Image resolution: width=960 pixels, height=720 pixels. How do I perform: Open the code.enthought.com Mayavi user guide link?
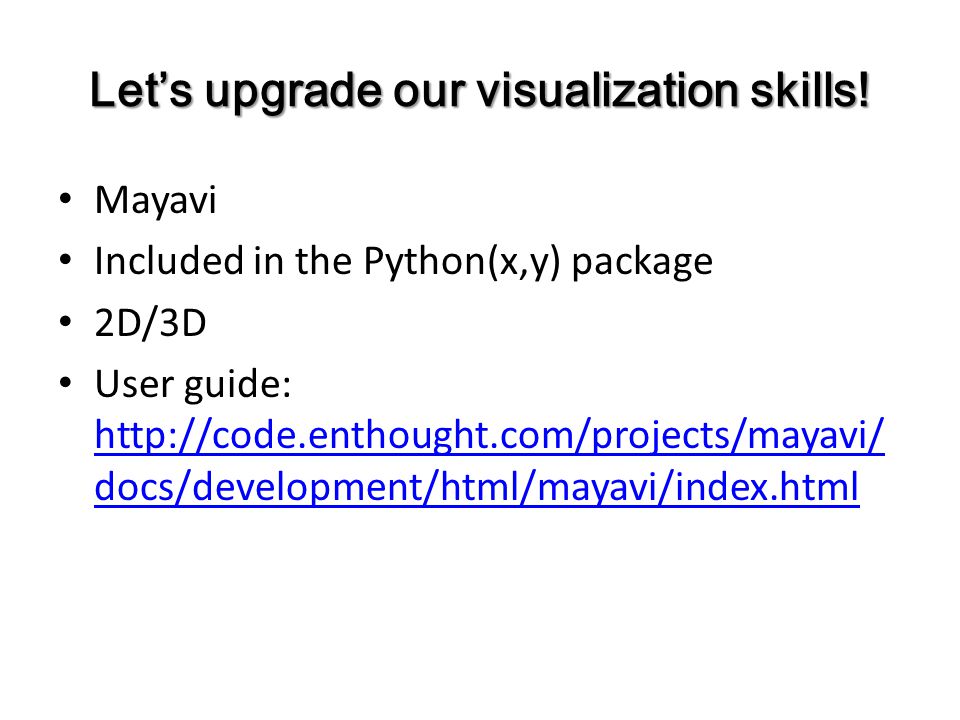coord(489,437)
